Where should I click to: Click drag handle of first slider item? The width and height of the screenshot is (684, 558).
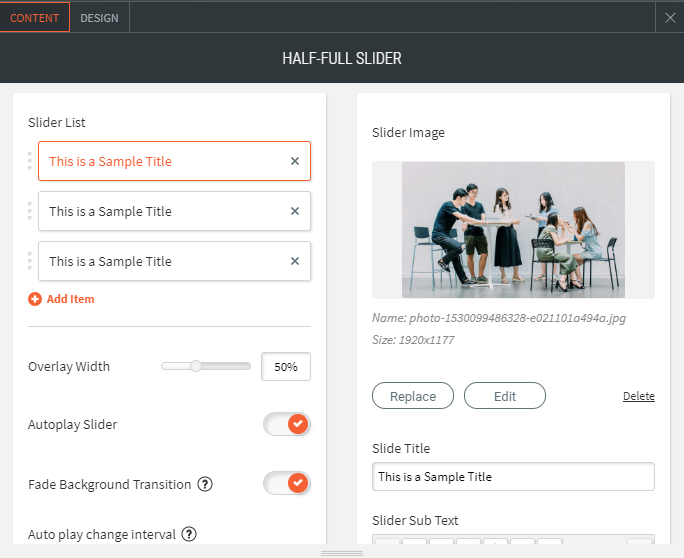coord(30,161)
